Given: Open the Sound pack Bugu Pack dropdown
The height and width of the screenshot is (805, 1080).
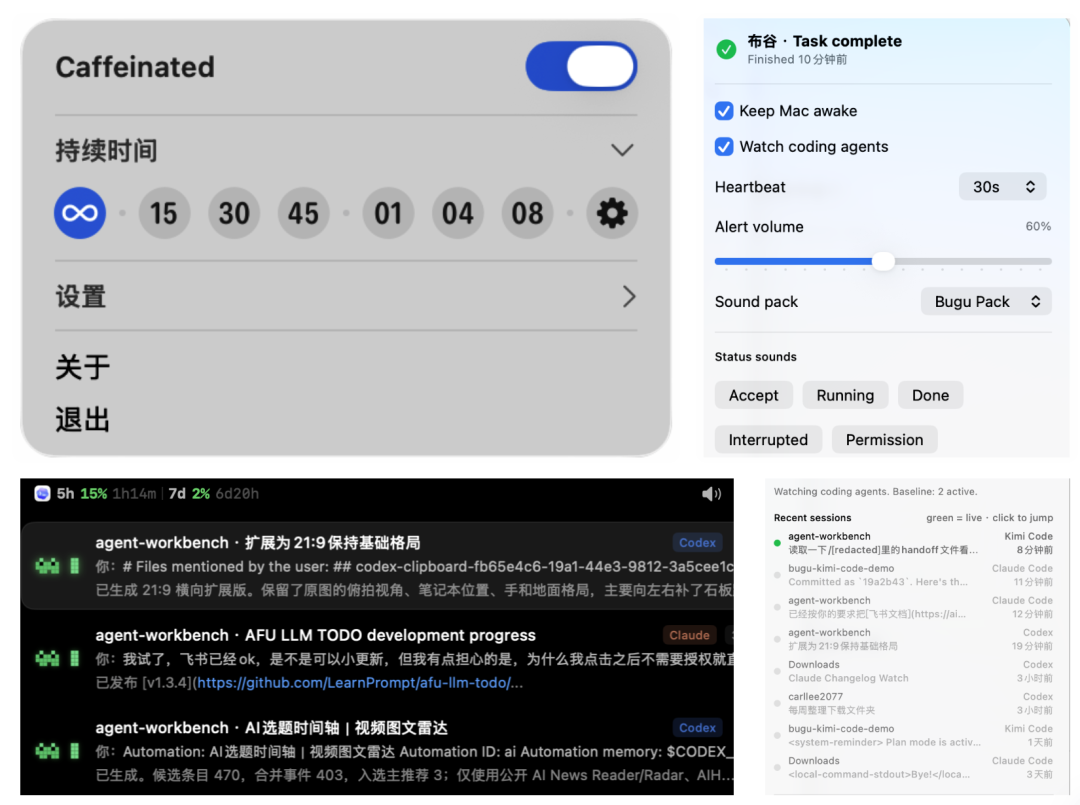Looking at the screenshot, I should pos(986,302).
